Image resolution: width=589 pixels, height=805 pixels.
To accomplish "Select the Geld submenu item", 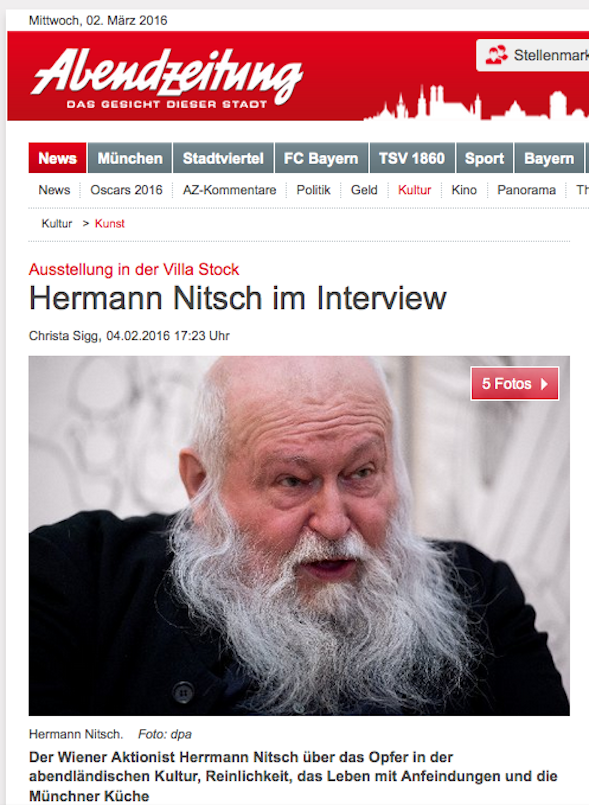I will 364,190.
